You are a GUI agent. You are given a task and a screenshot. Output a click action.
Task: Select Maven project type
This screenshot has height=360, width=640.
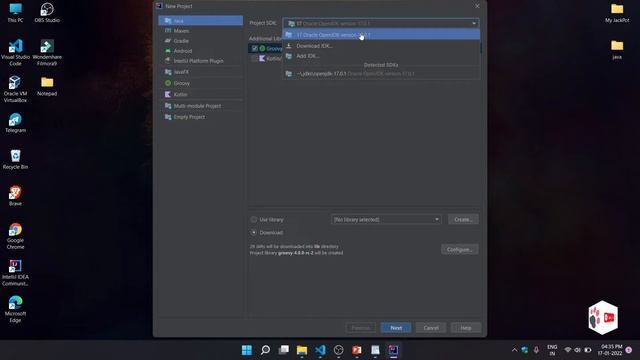200,31
